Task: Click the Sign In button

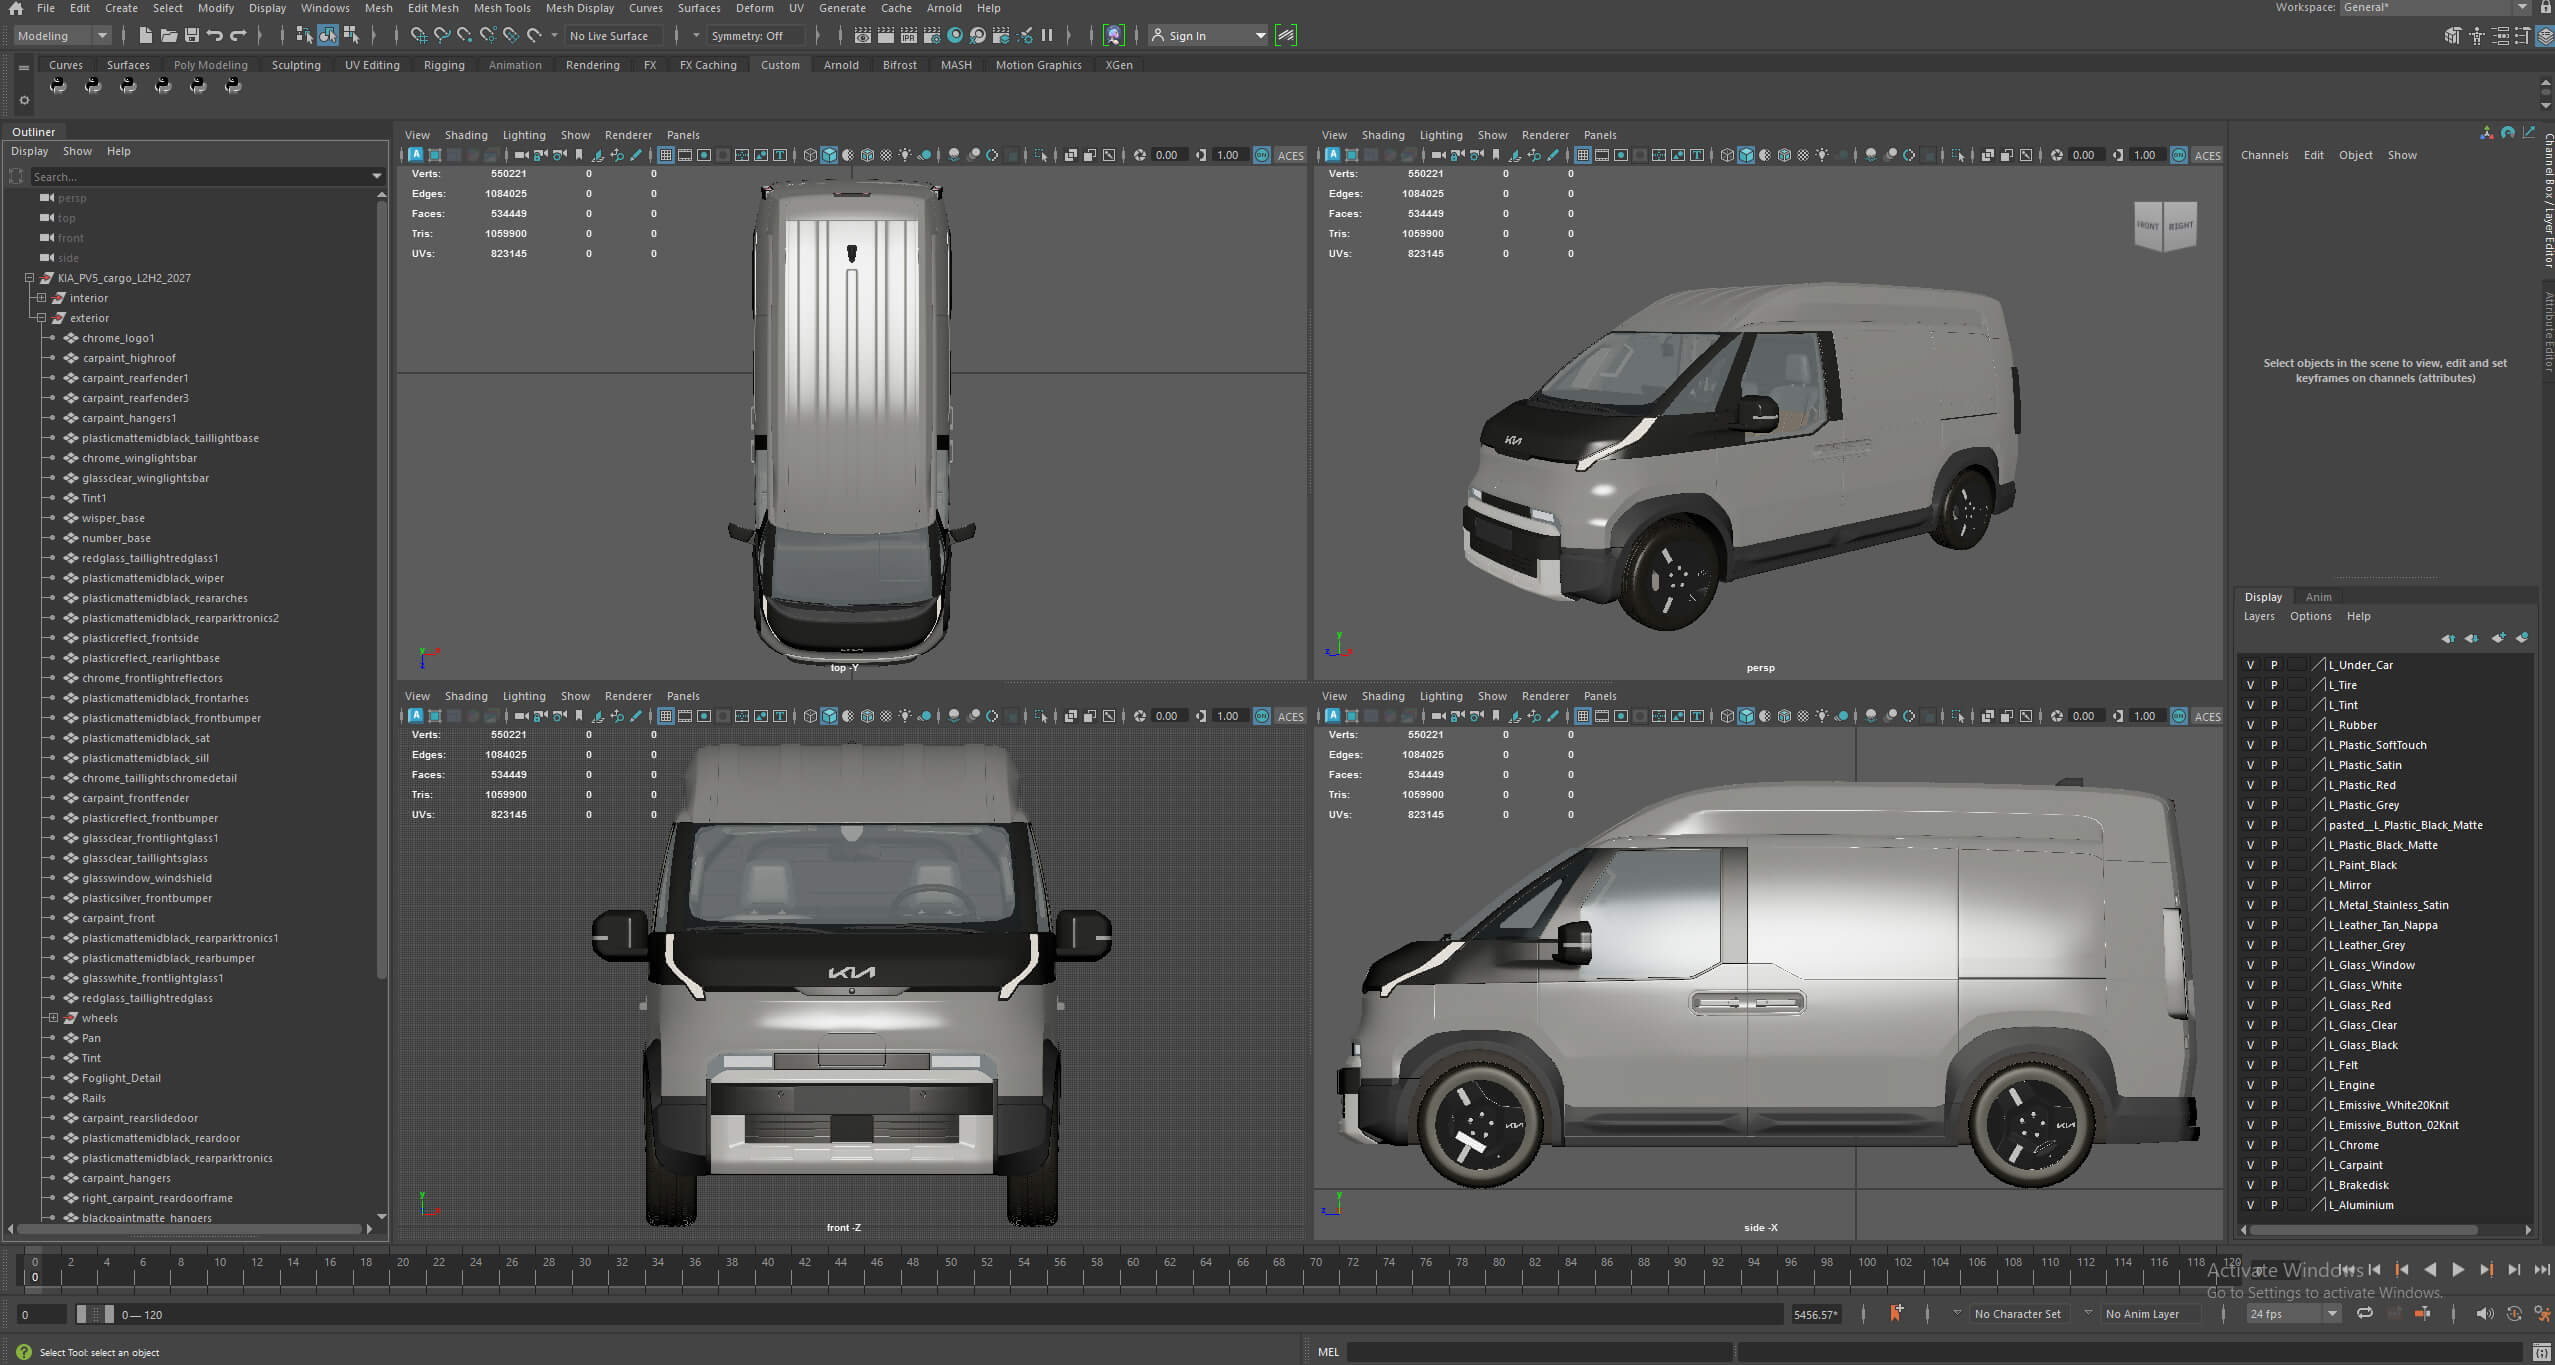Action: [x=1208, y=36]
